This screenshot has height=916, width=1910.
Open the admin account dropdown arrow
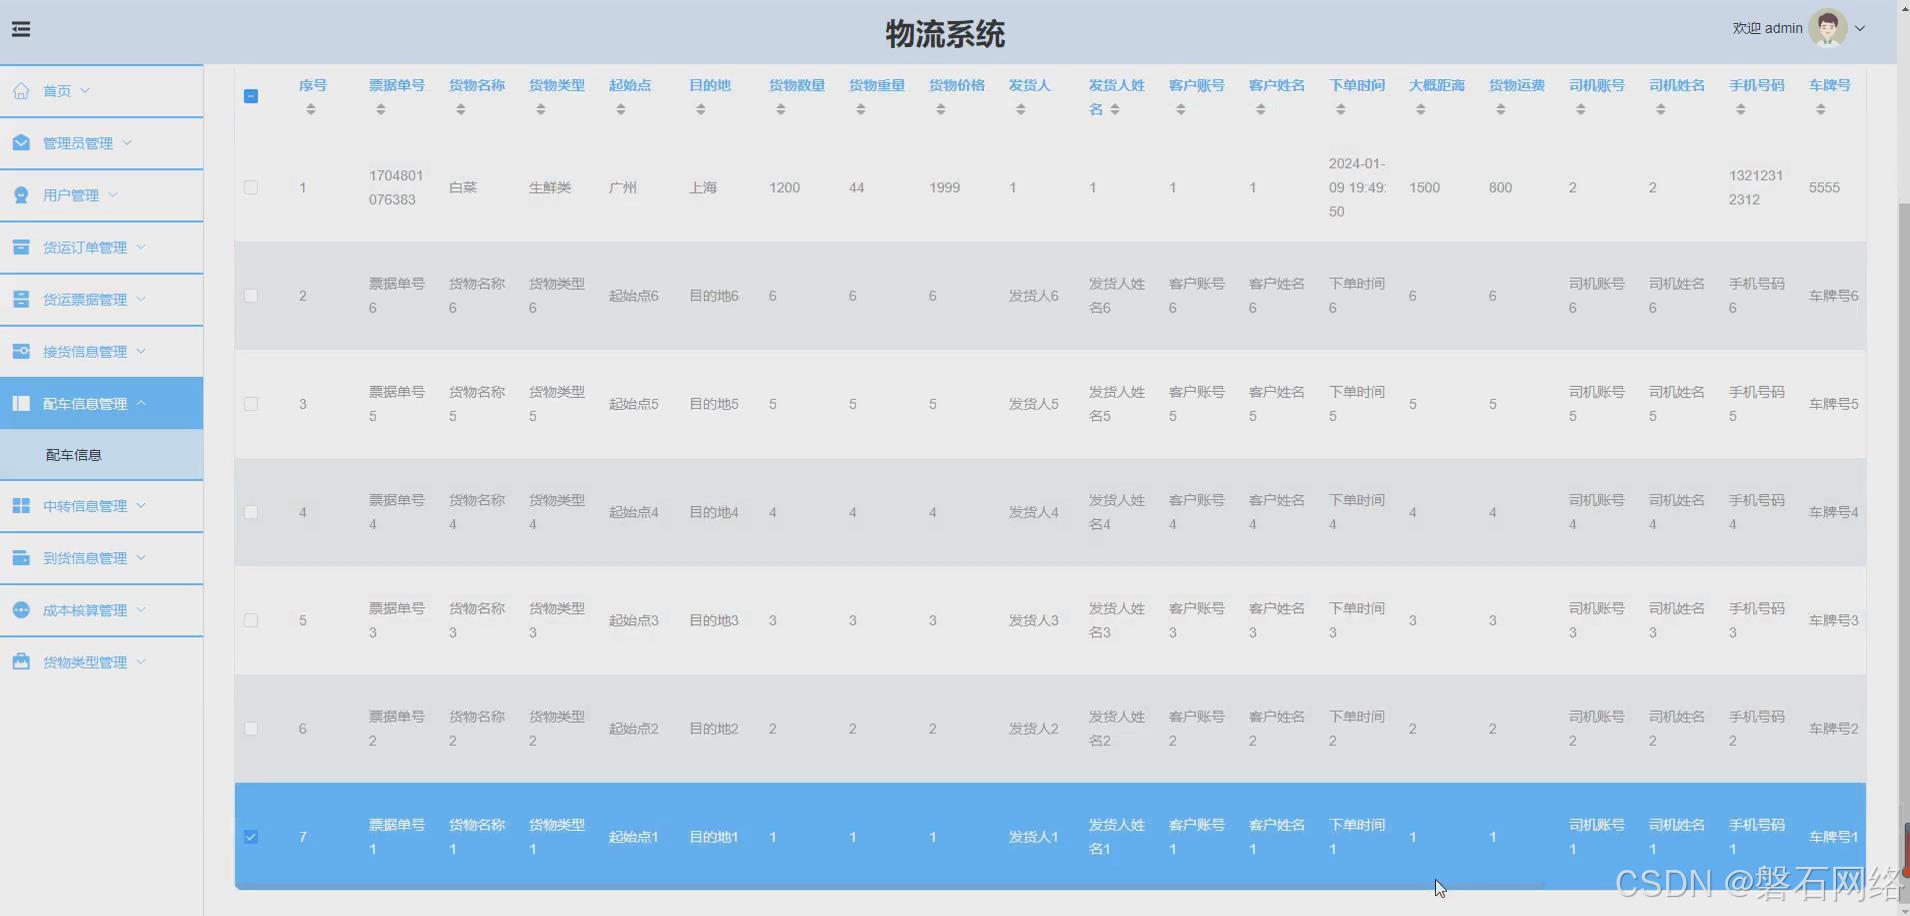pyautogui.click(x=1860, y=29)
